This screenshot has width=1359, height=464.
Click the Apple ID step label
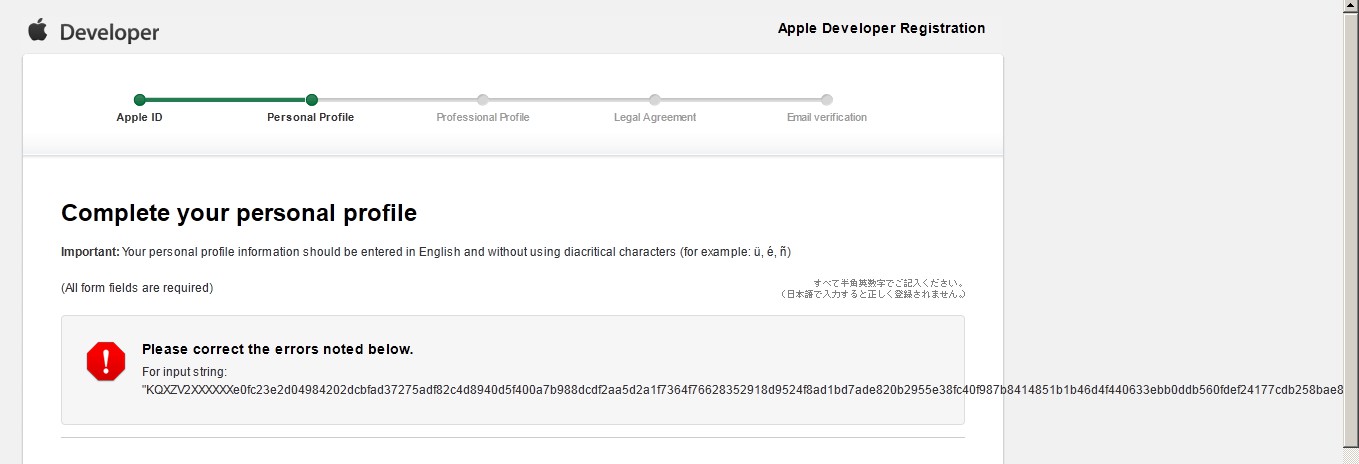tap(140, 117)
